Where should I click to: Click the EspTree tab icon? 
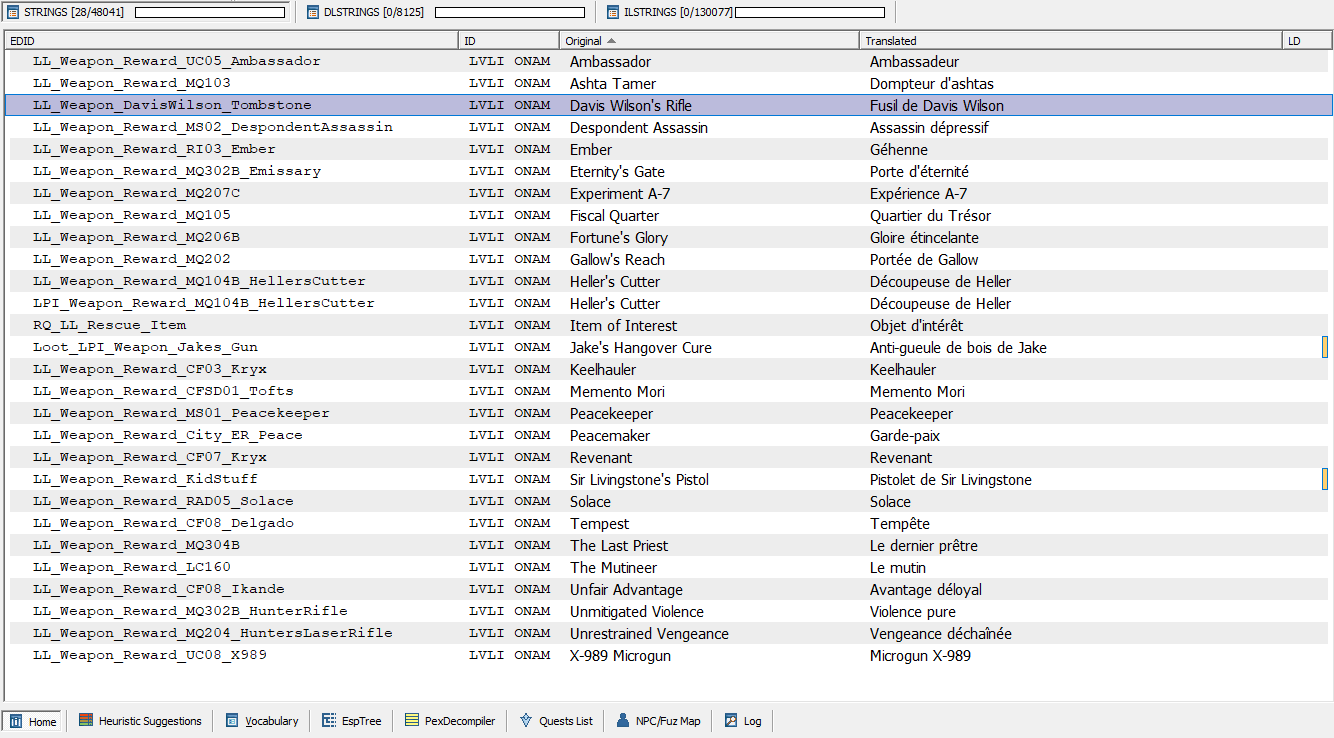[329, 721]
